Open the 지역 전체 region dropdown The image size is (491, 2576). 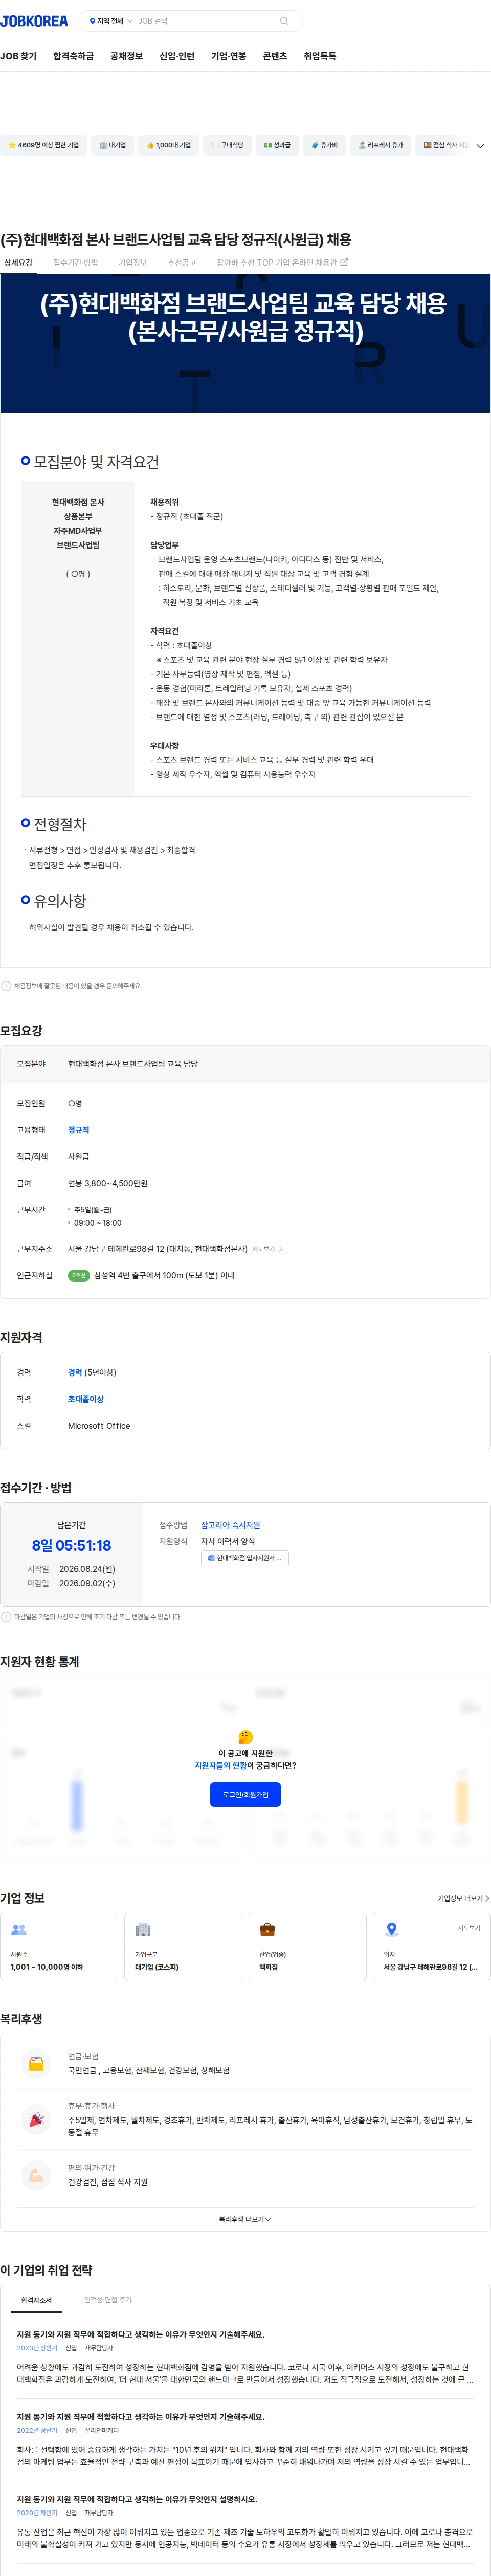click(x=110, y=21)
